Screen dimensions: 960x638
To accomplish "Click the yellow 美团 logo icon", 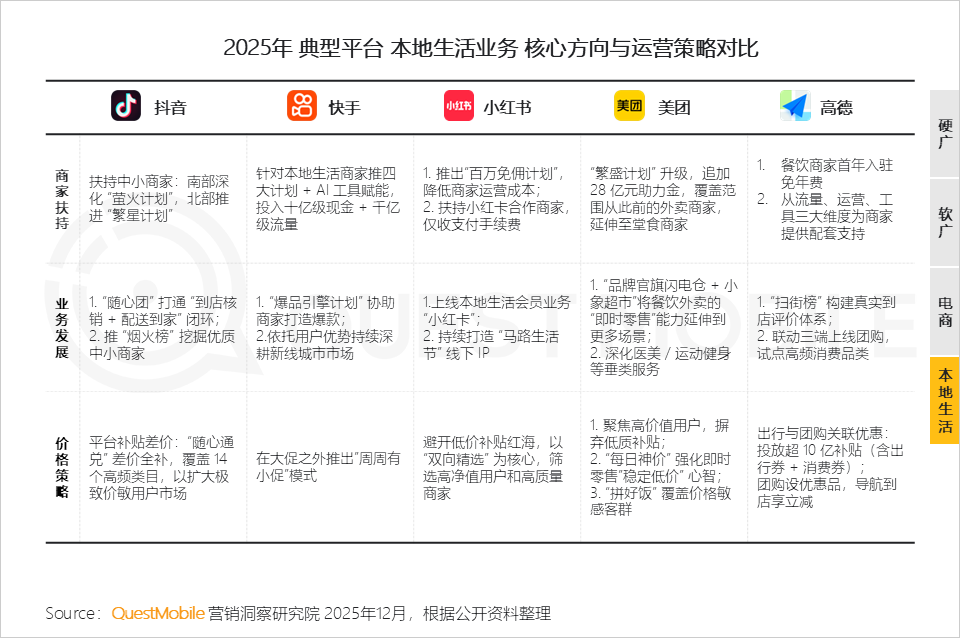I will coord(628,105).
